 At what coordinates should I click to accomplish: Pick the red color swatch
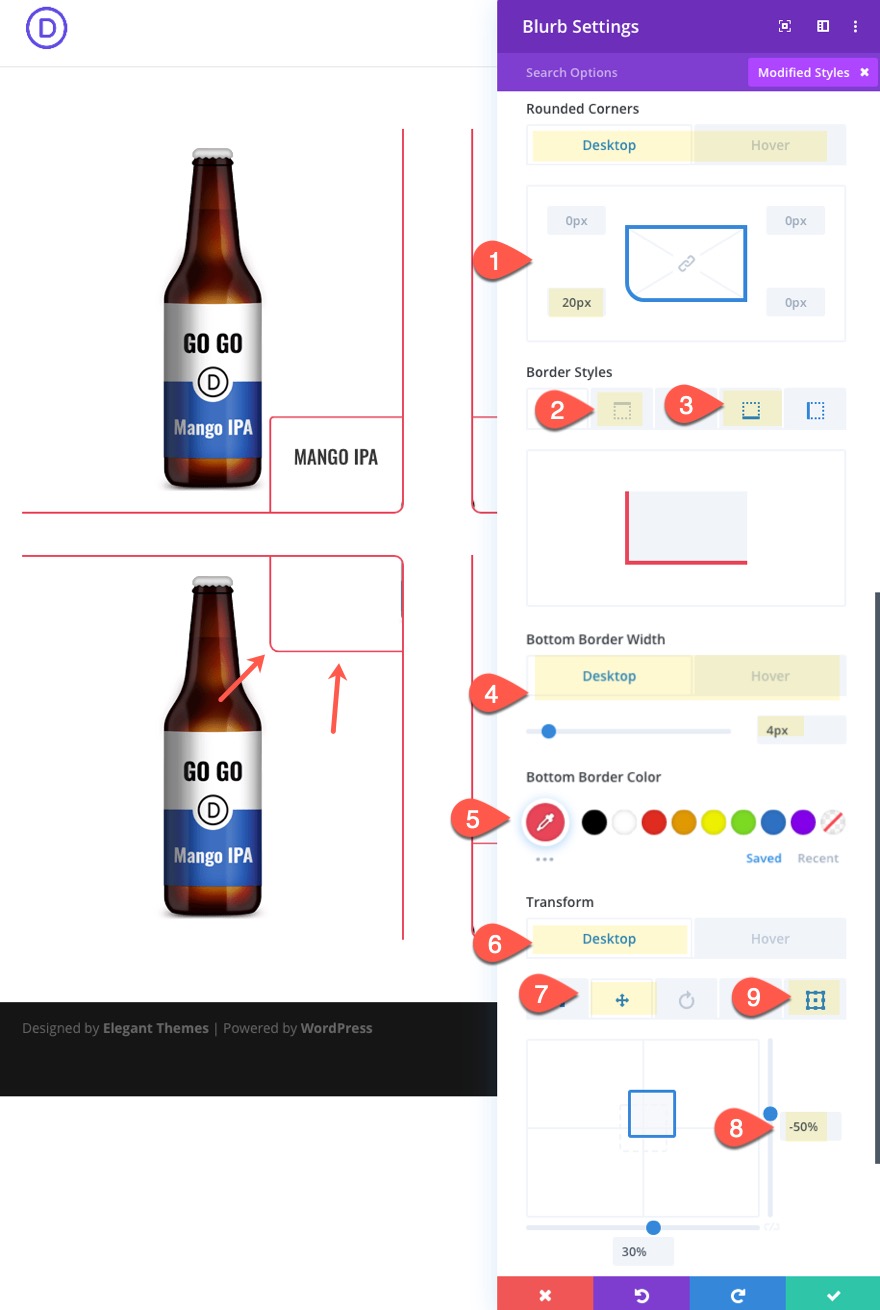pyautogui.click(x=654, y=823)
